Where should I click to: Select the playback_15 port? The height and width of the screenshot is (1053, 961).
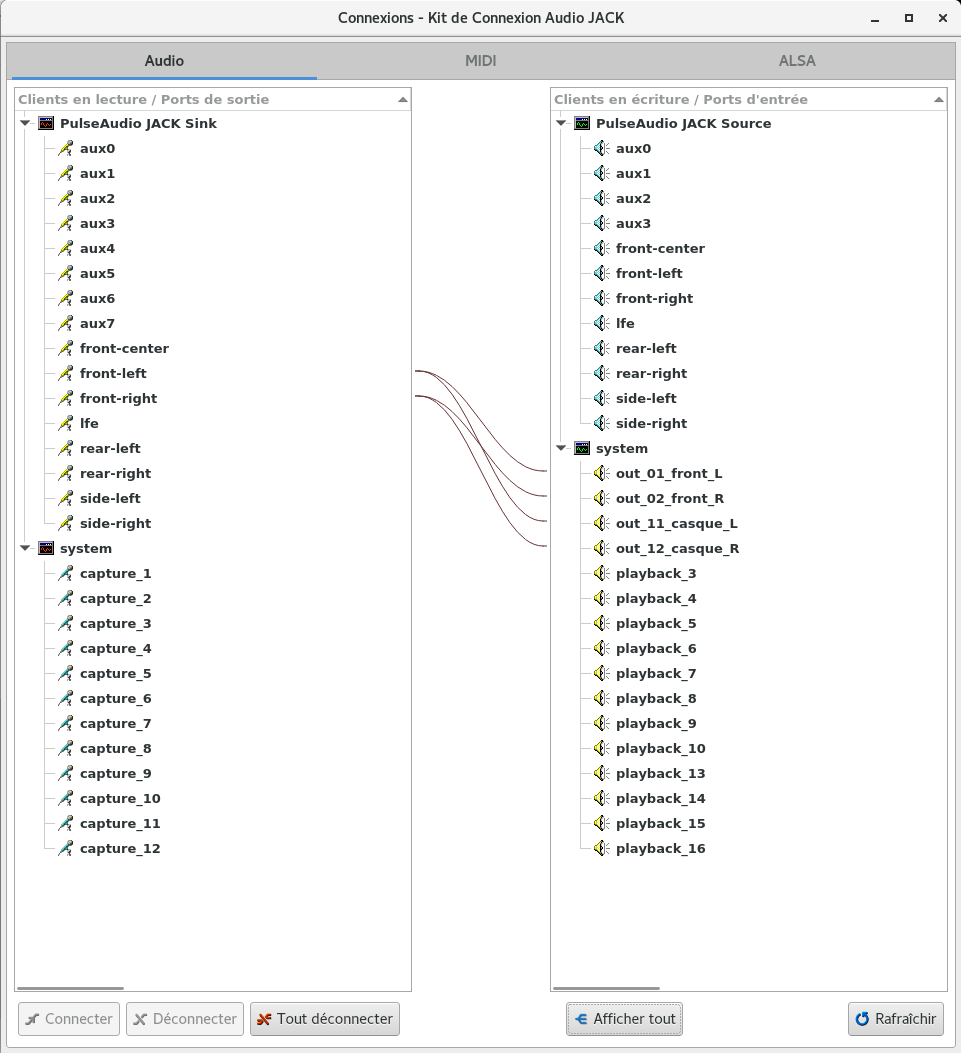click(661, 824)
